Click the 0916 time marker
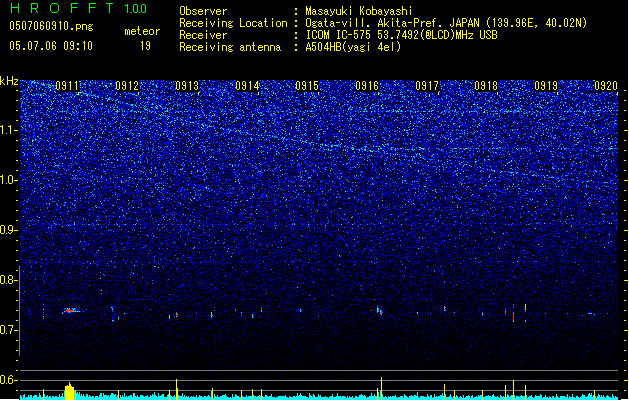This screenshot has height=400, width=629. tap(367, 86)
